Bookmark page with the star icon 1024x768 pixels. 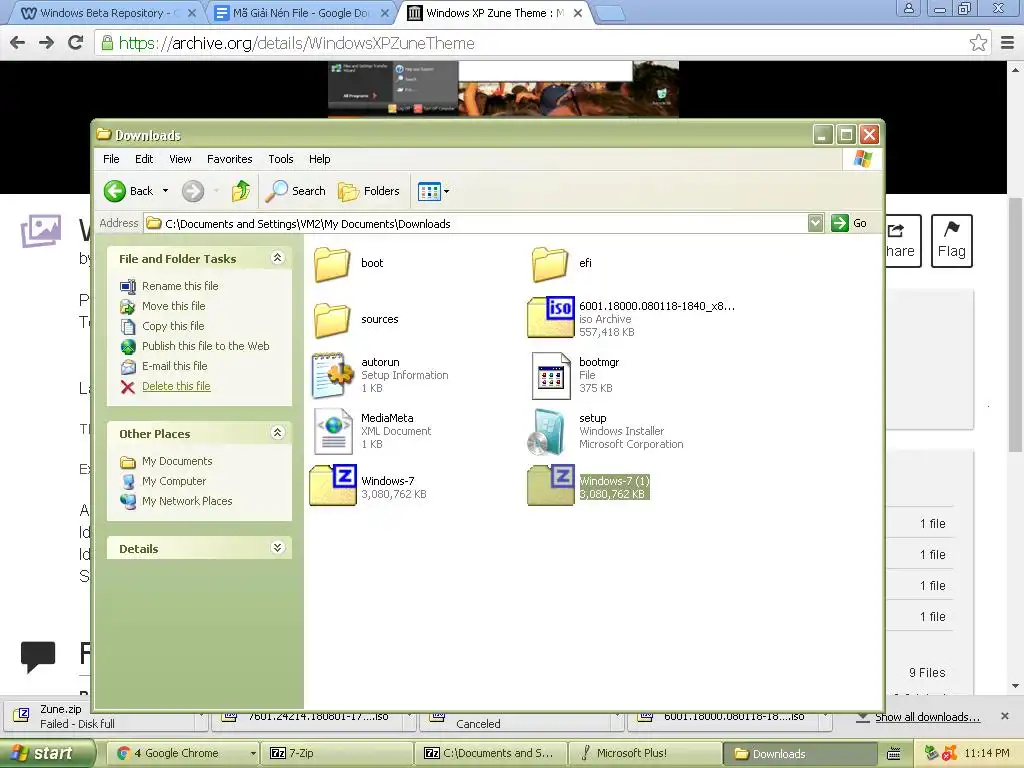pyautogui.click(x=978, y=43)
